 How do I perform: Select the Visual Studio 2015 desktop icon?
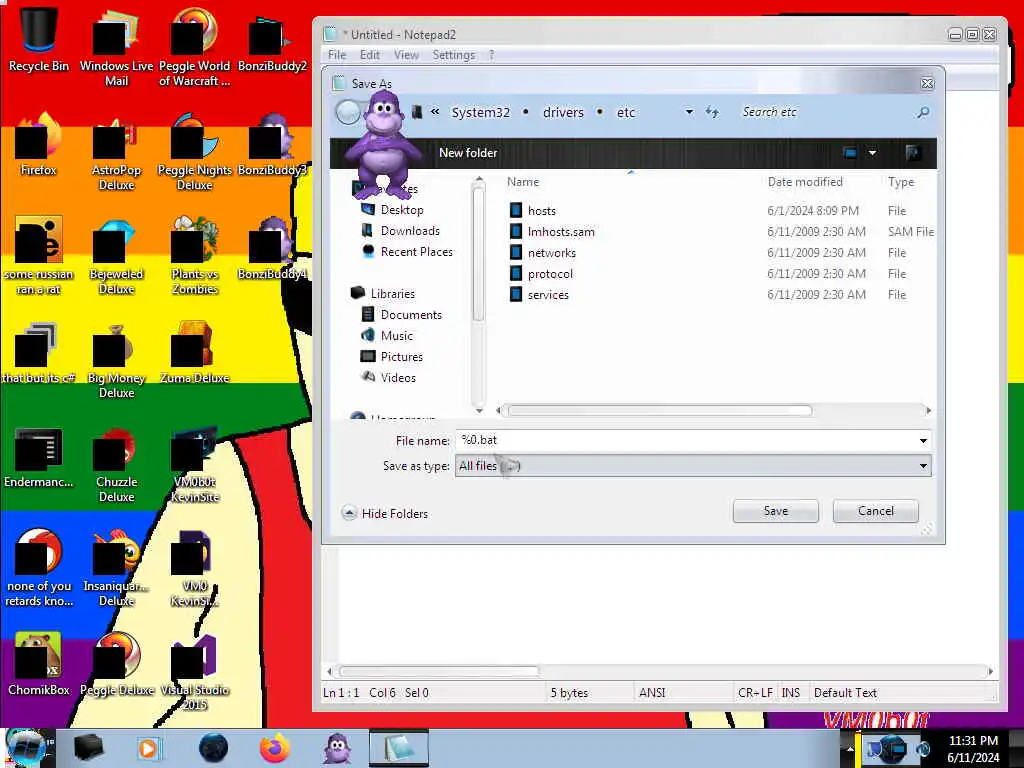(x=195, y=671)
